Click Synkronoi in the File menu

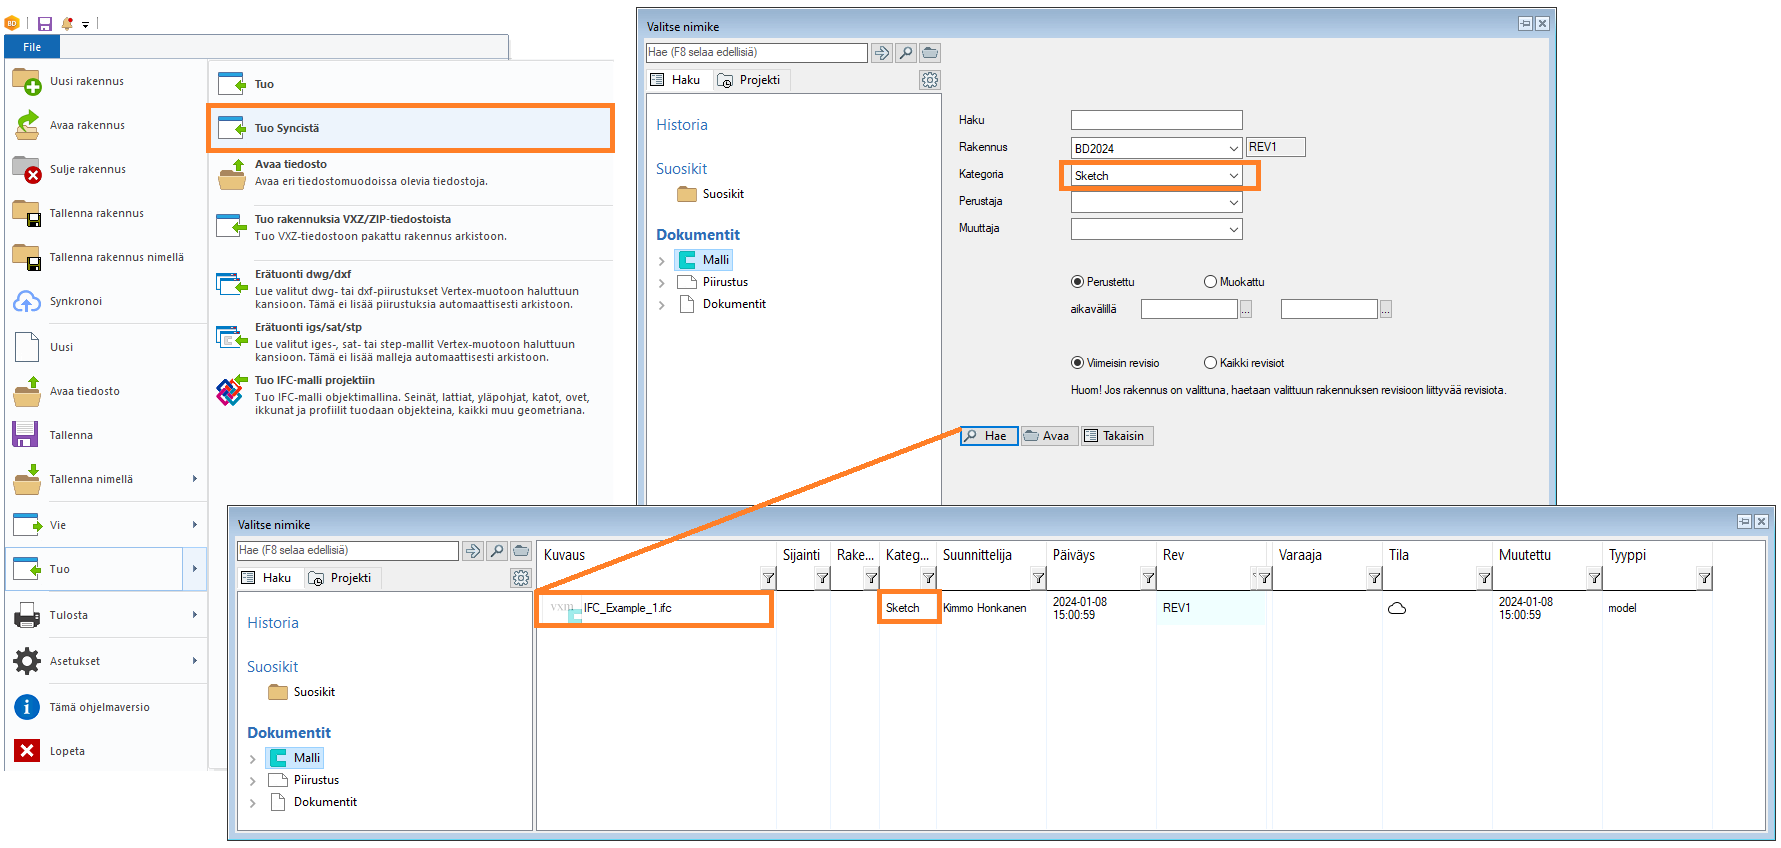[x=105, y=301]
